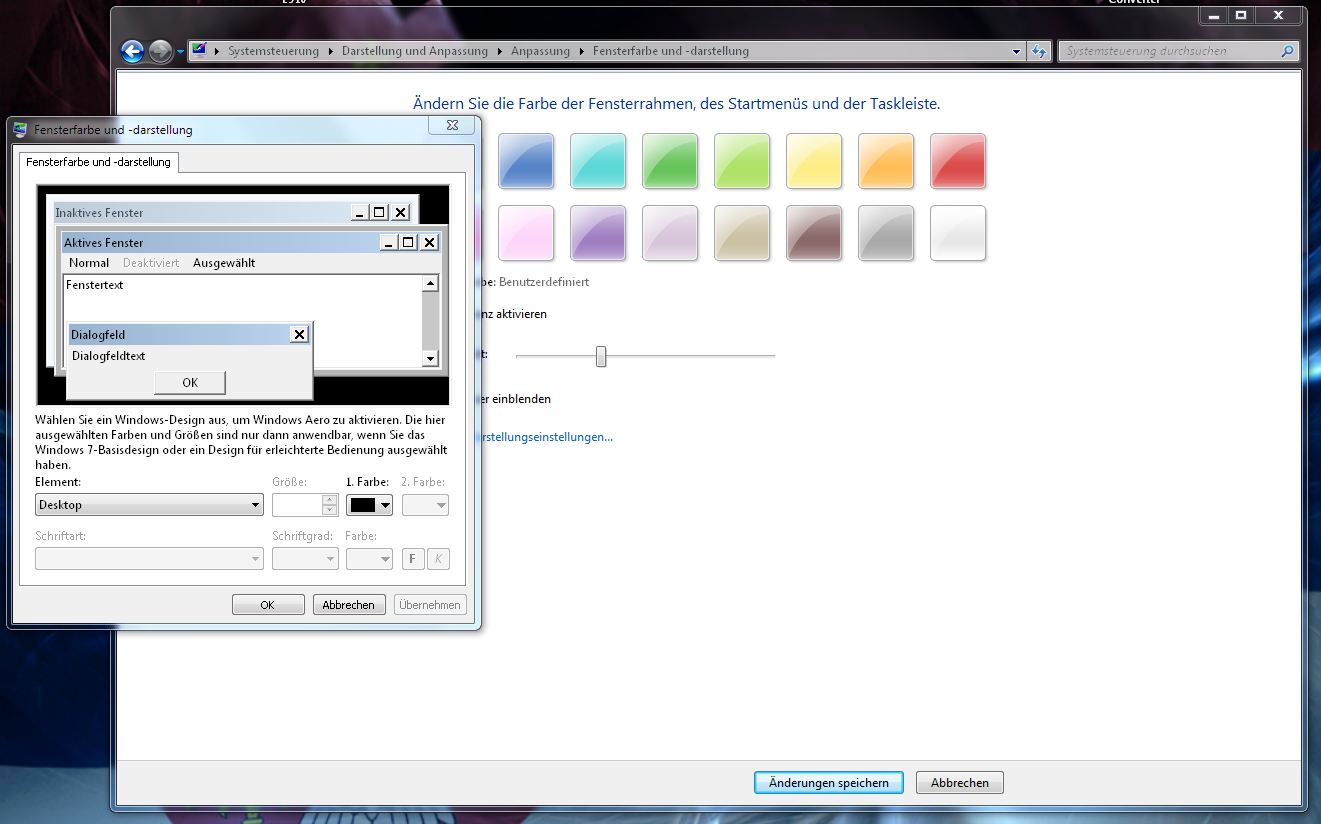Select the gray color swatch
The width and height of the screenshot is (1321, 824).
[x=886, y=233]
